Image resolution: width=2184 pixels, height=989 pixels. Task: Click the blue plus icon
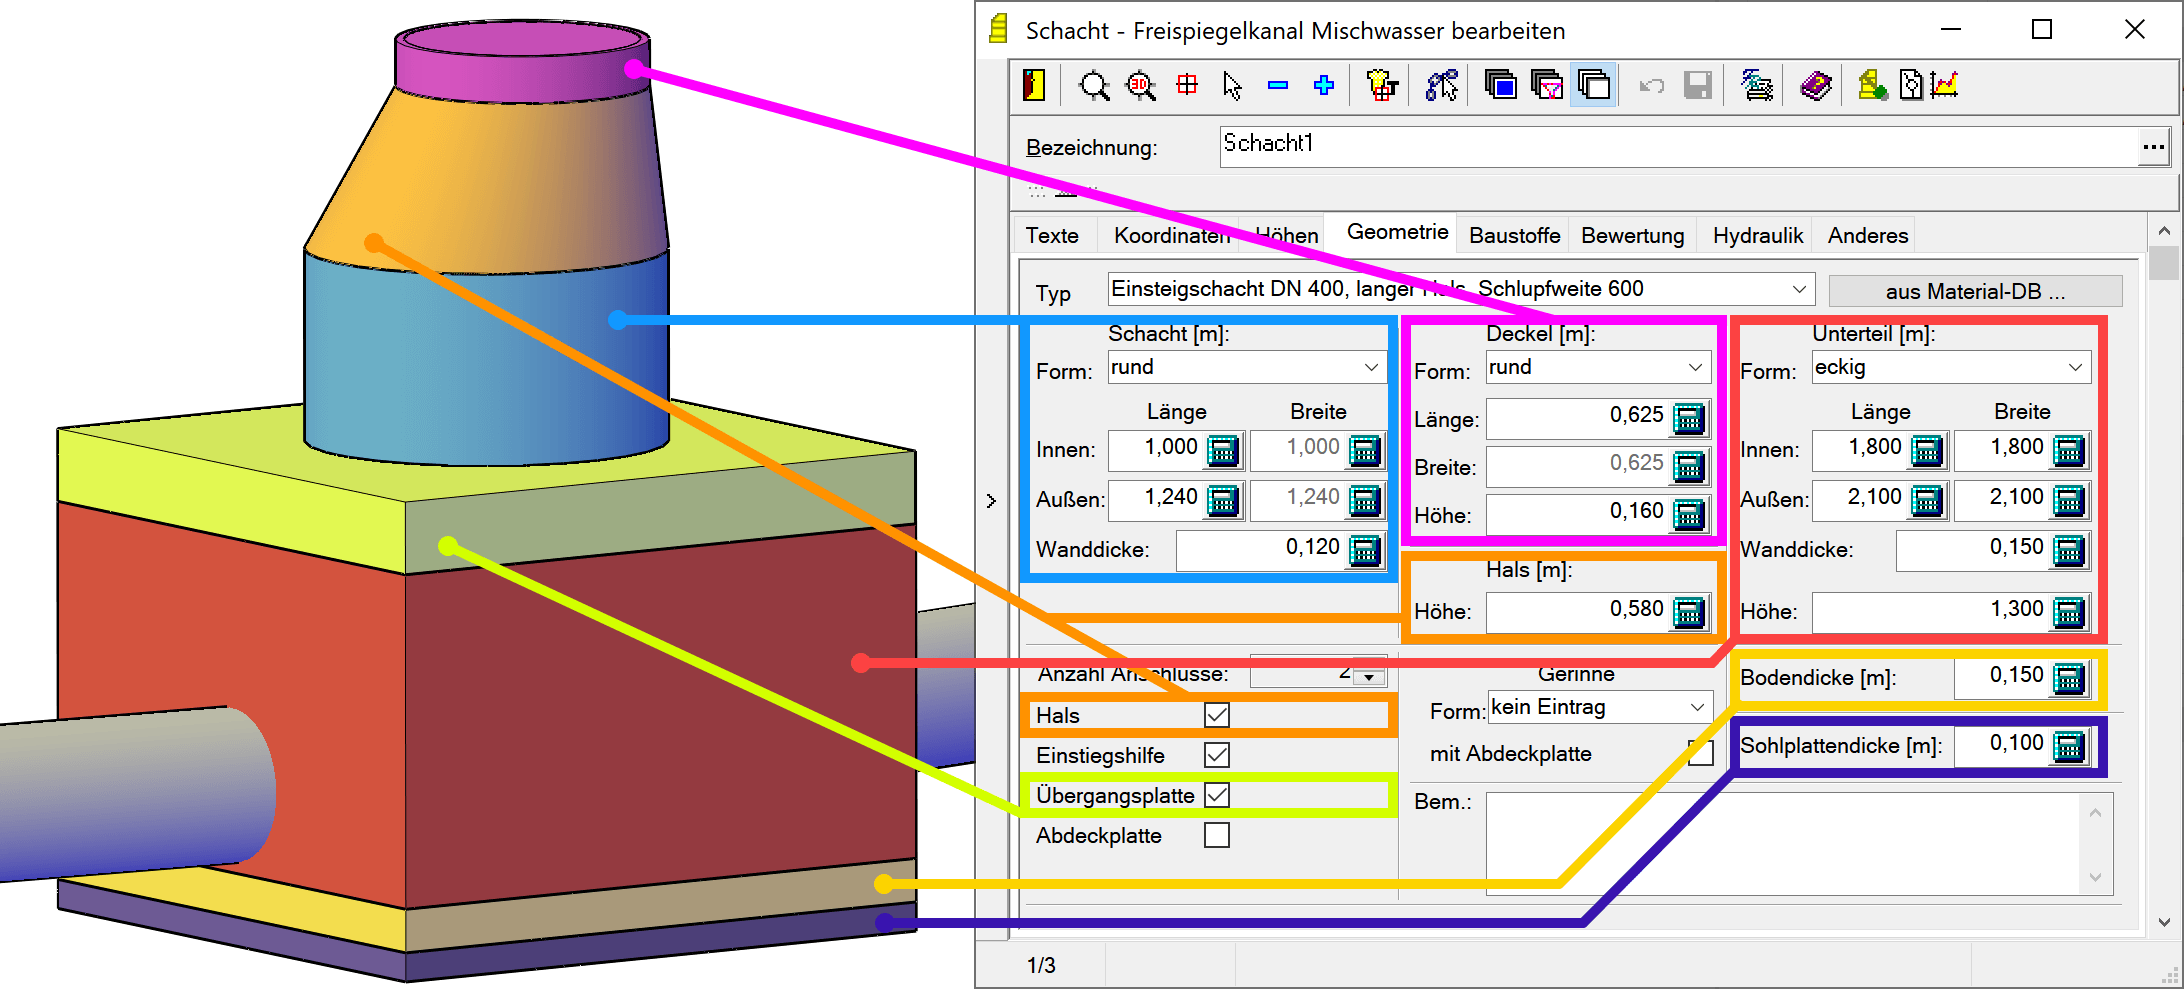point(1324,86)
